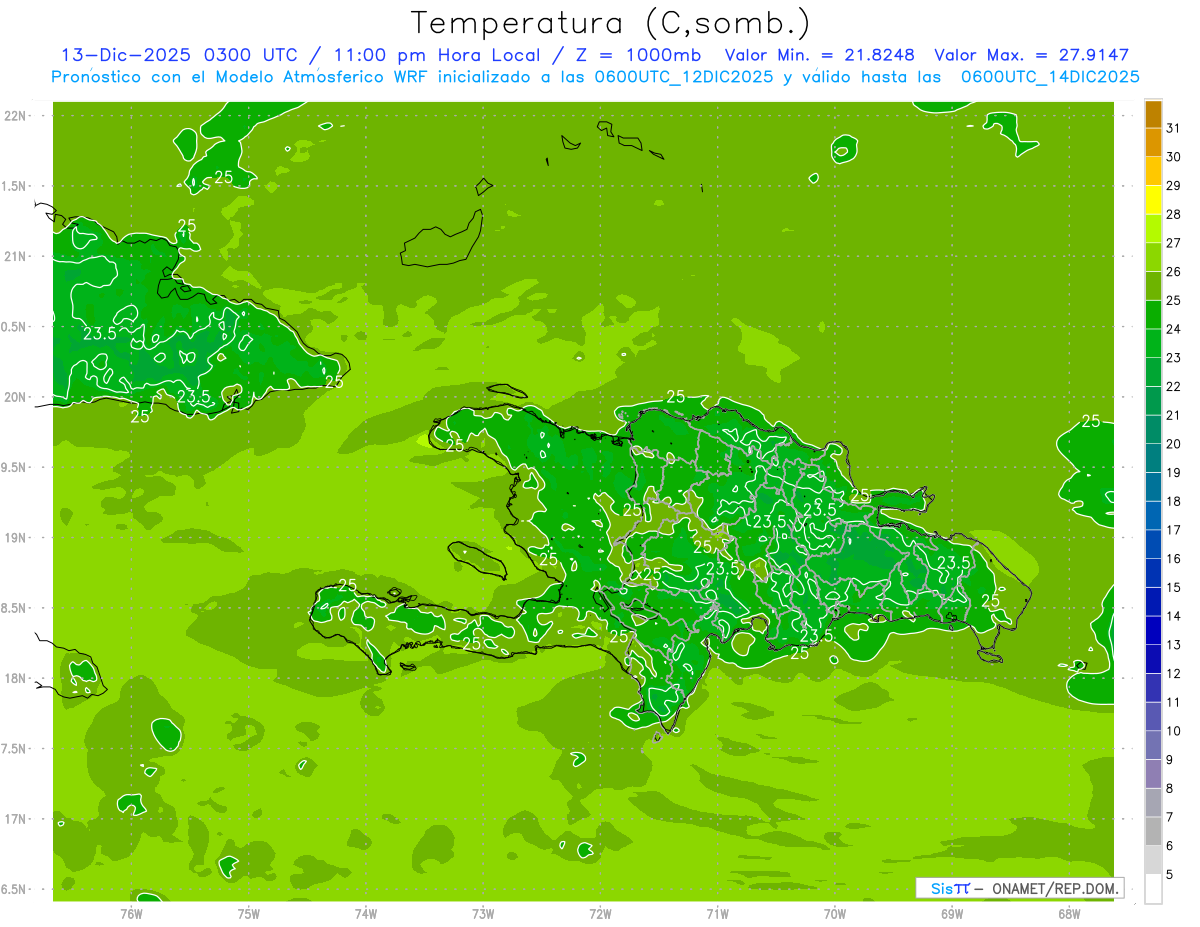This screenshot has width=1200, height=927.
Task: Click the '15' color scale label
Action: [1173, 588]
